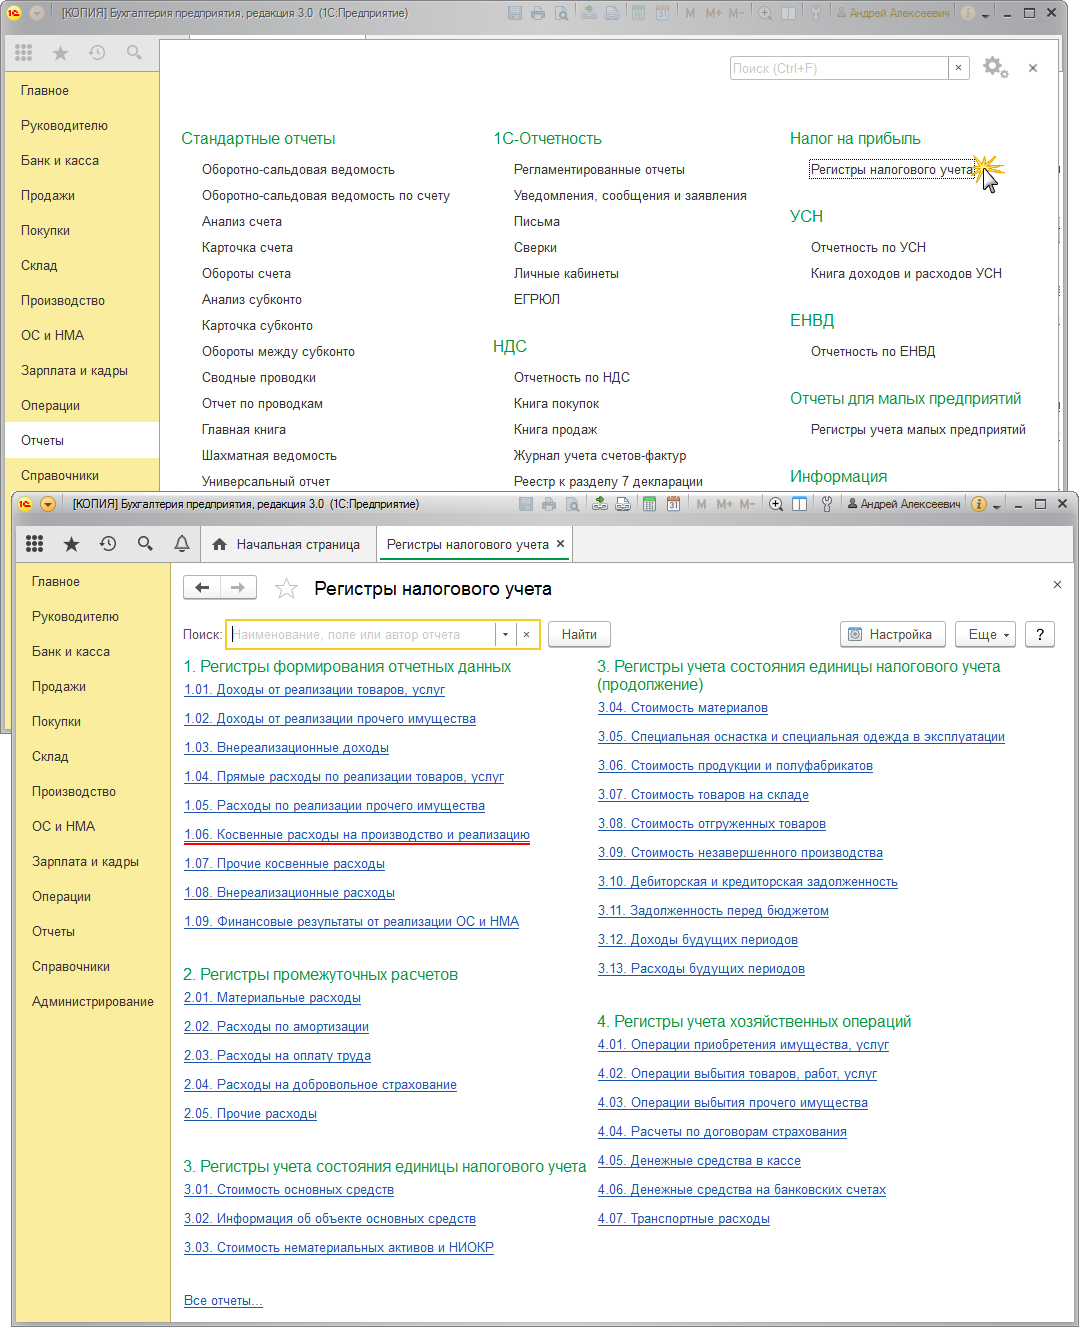
Task: Open the notifications bell in lower window
Action: coord(181,544)
